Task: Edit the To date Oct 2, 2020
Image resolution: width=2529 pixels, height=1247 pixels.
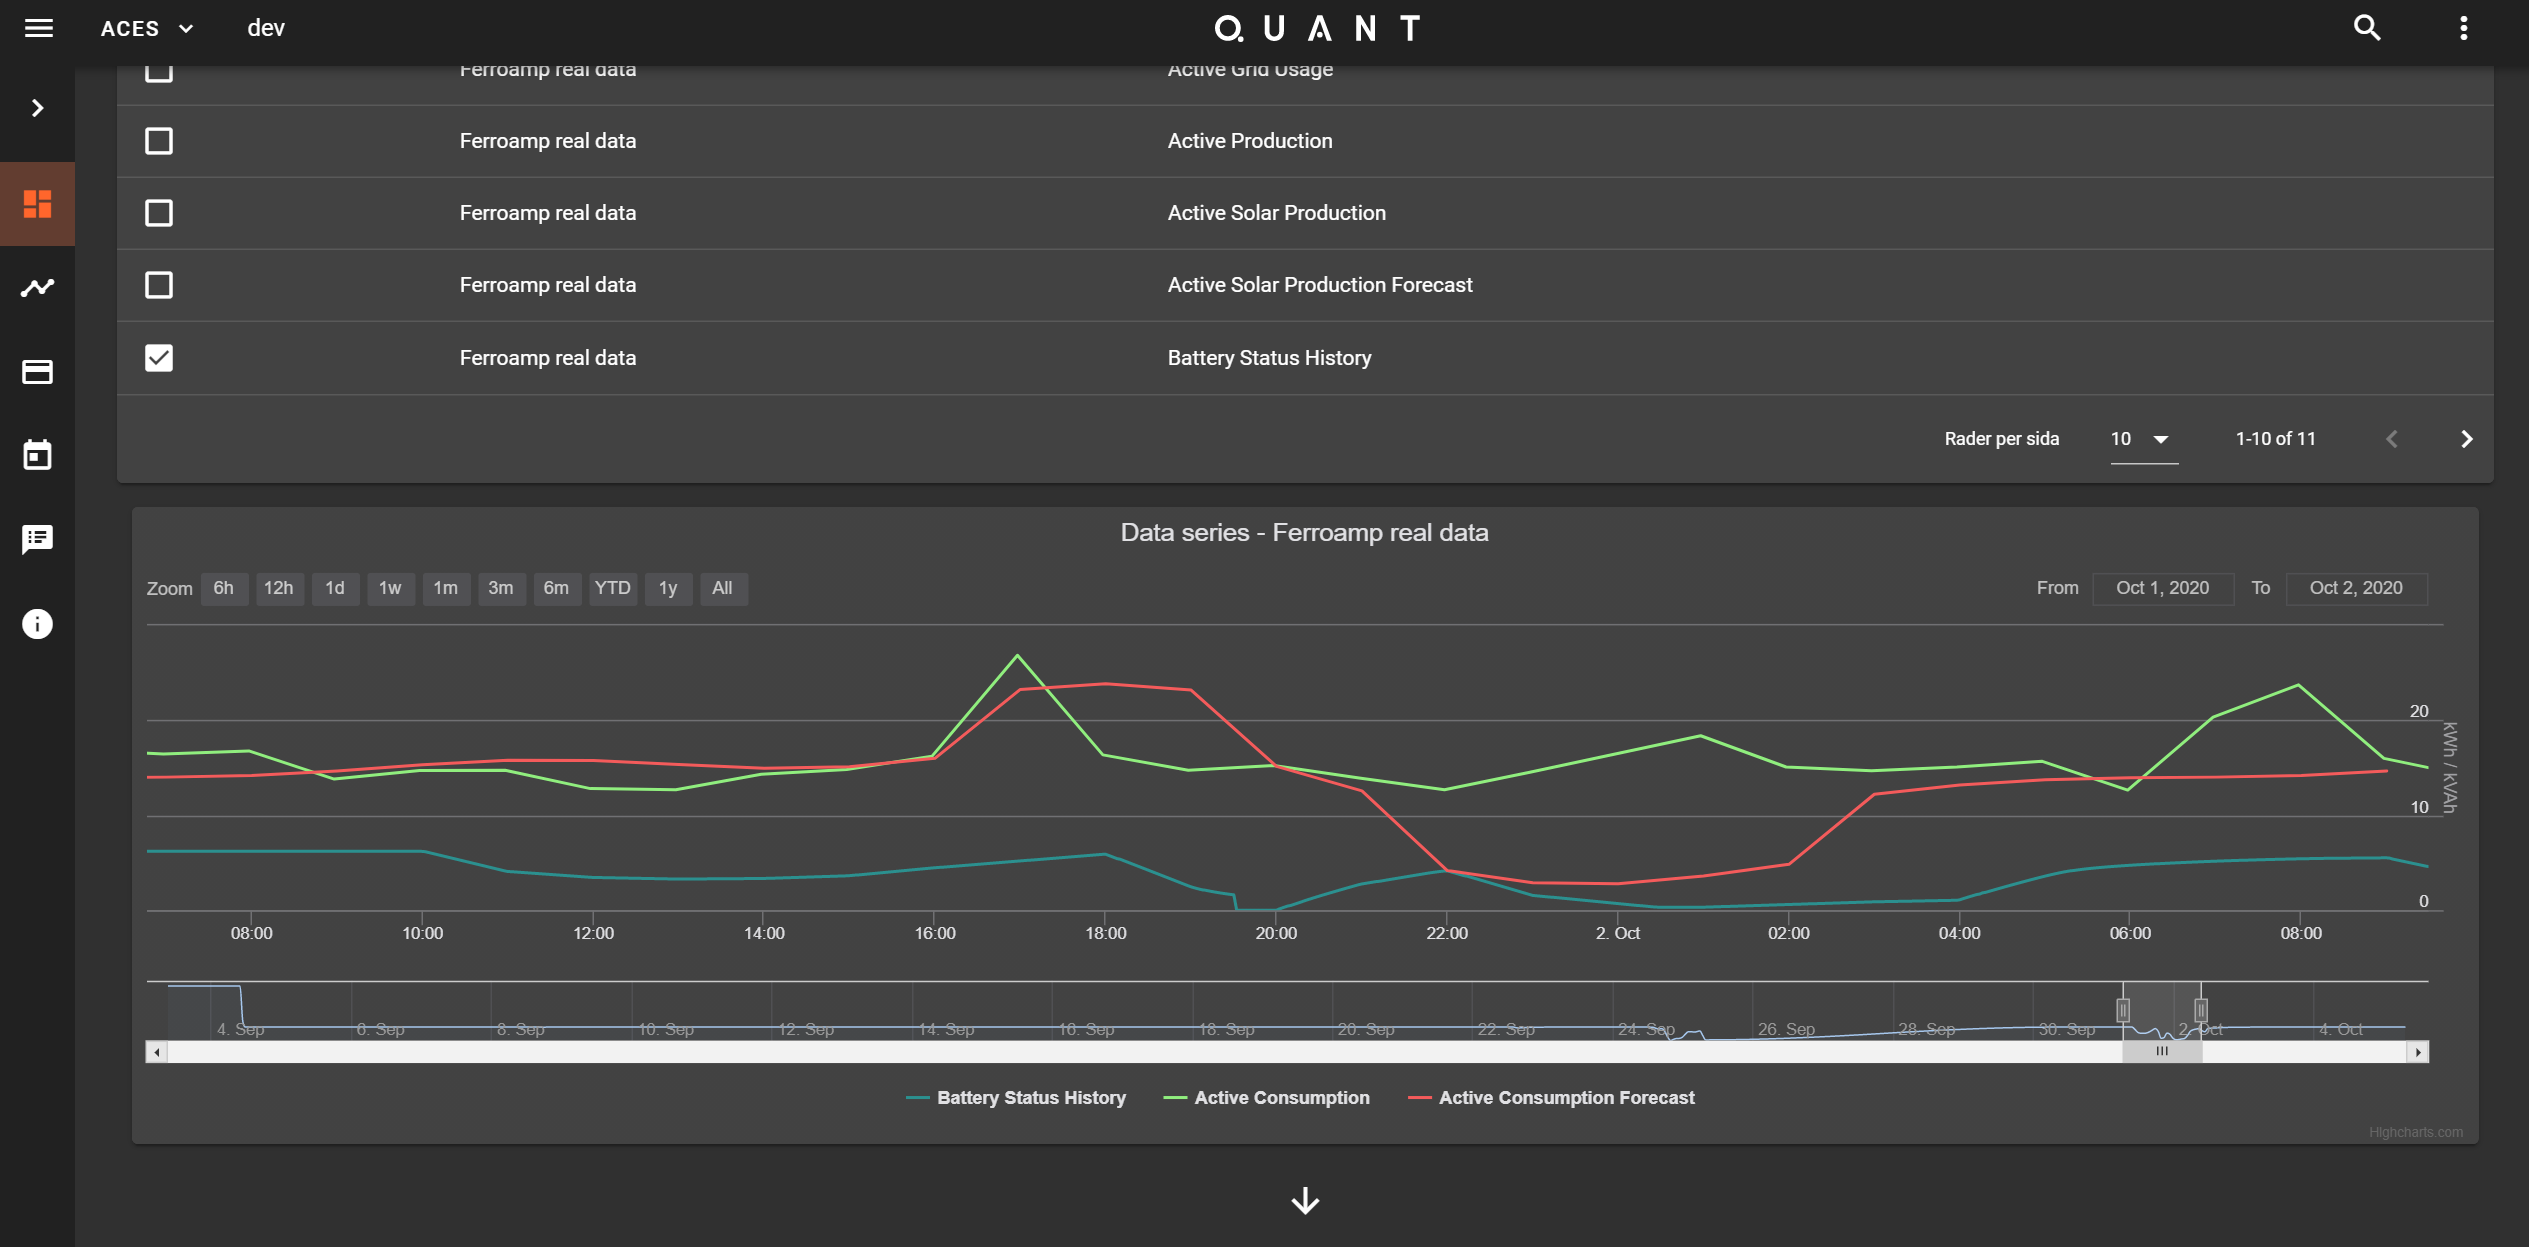Action: tap(2356, 588)
